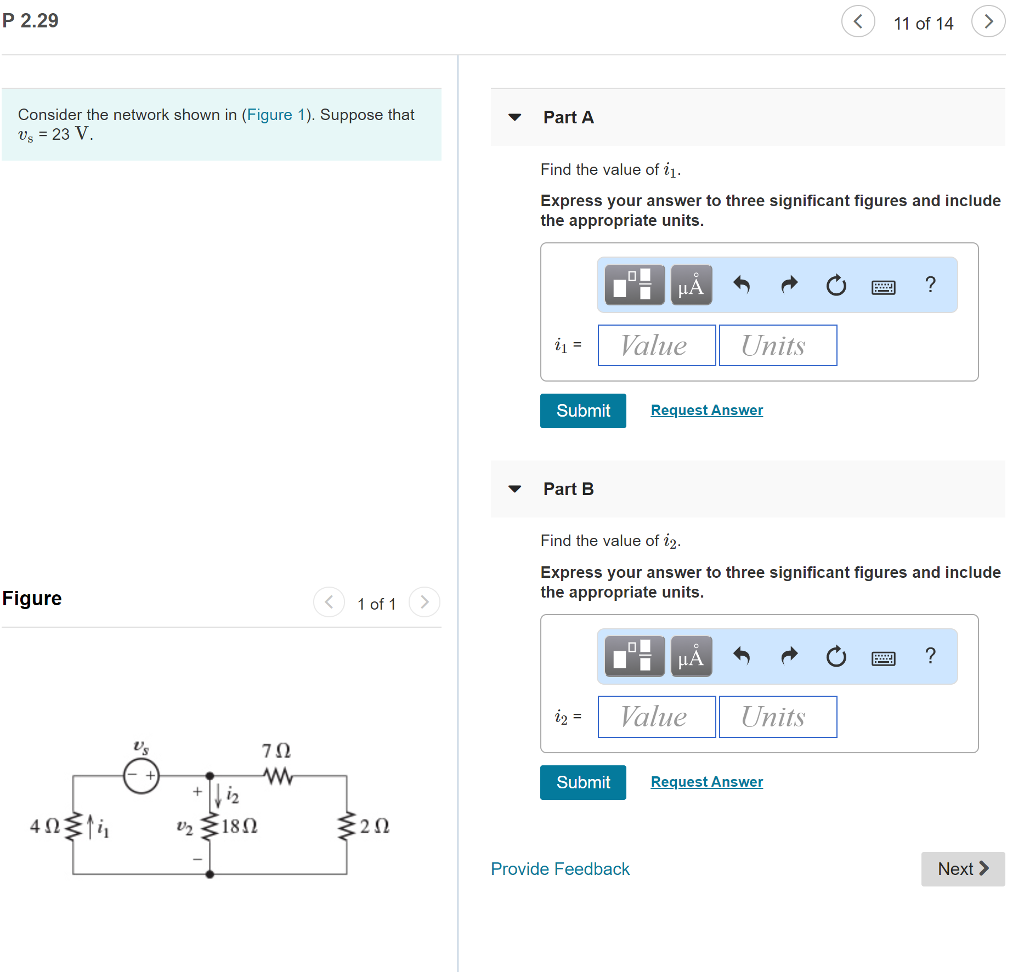Redo the entry in Part A answer box

click(x=788, y=284)
